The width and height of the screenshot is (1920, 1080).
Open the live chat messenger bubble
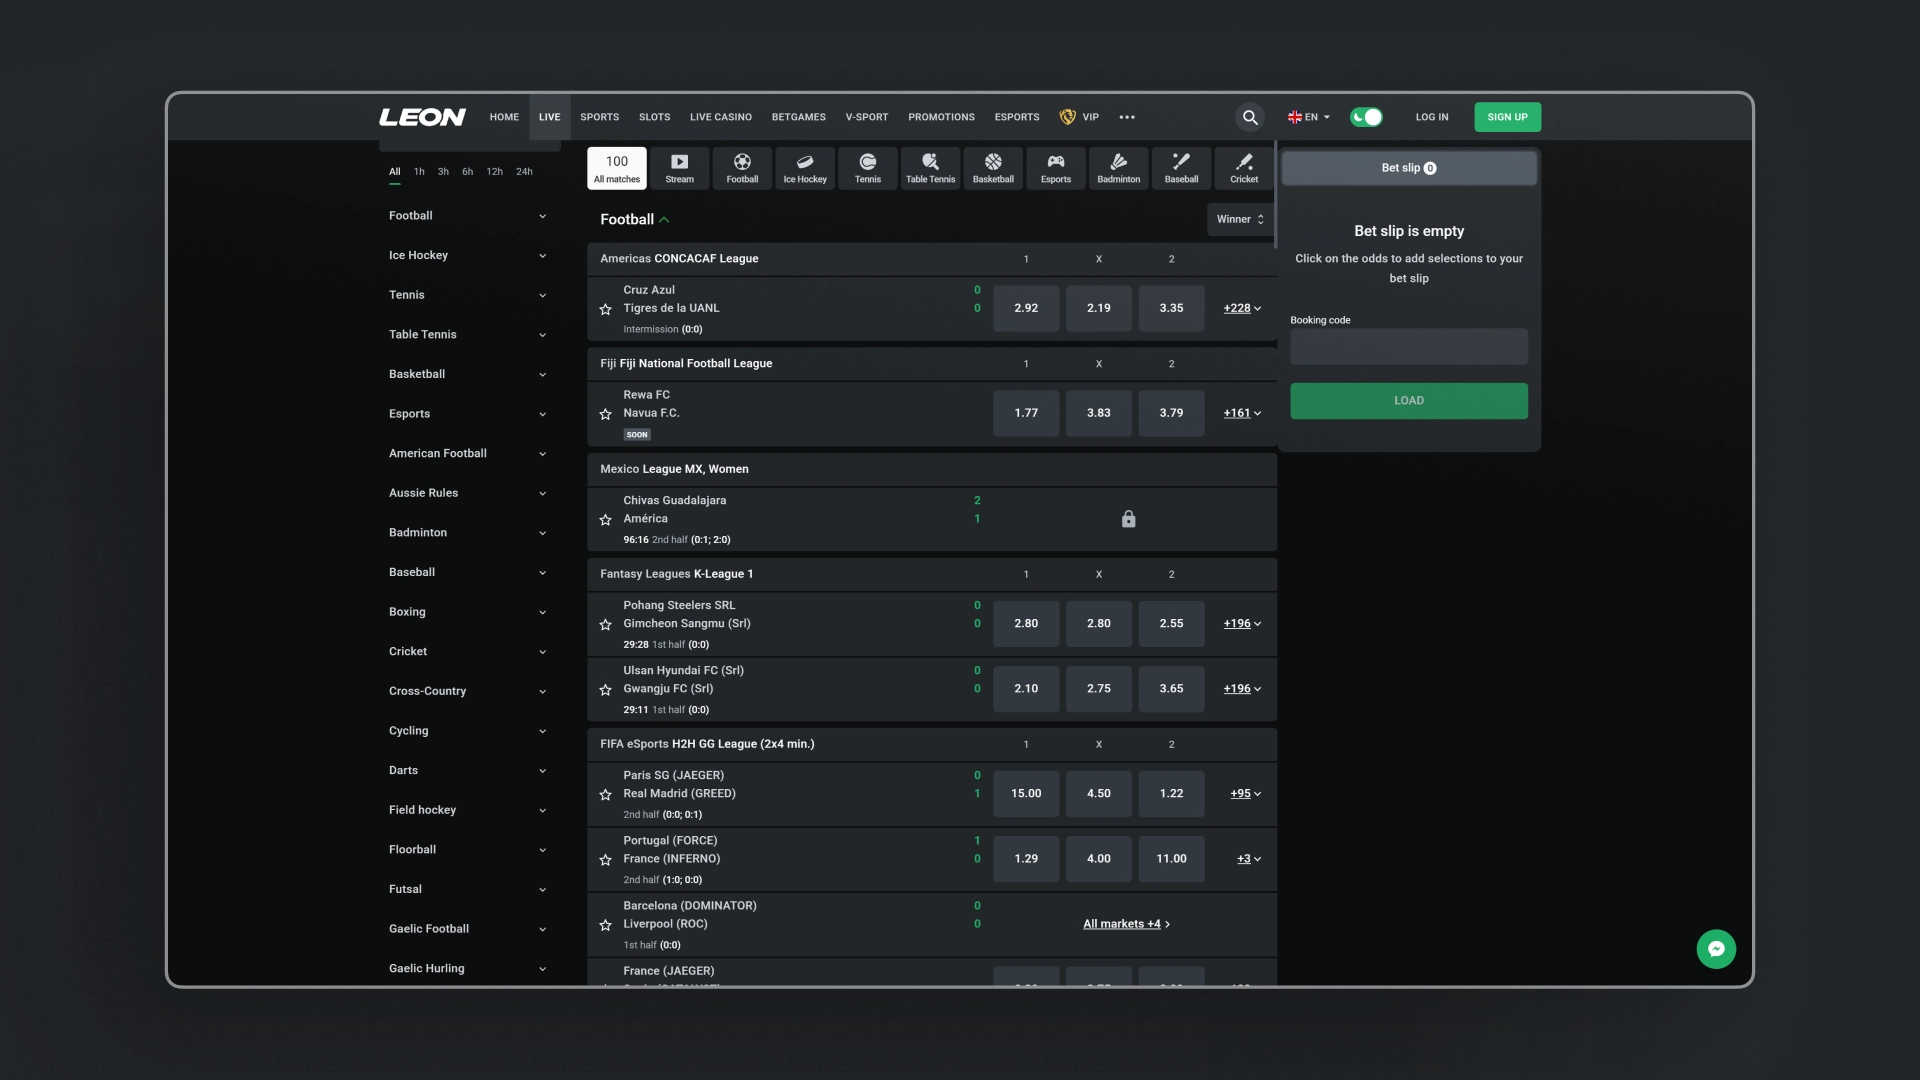1716,949
